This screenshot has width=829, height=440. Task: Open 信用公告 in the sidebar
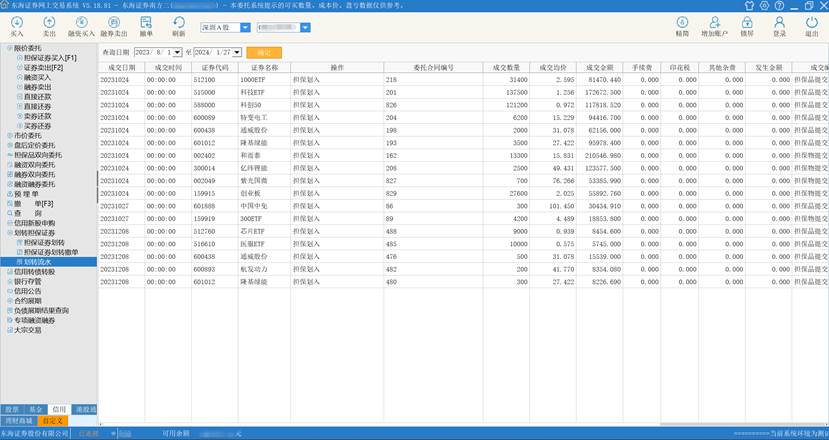pyautogui.click(x=27, y=291)
